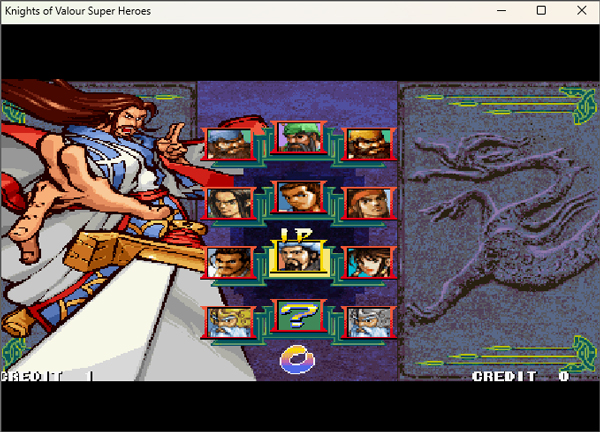
Task: Click the 1P cursor marker label
Action: point(297,234)
